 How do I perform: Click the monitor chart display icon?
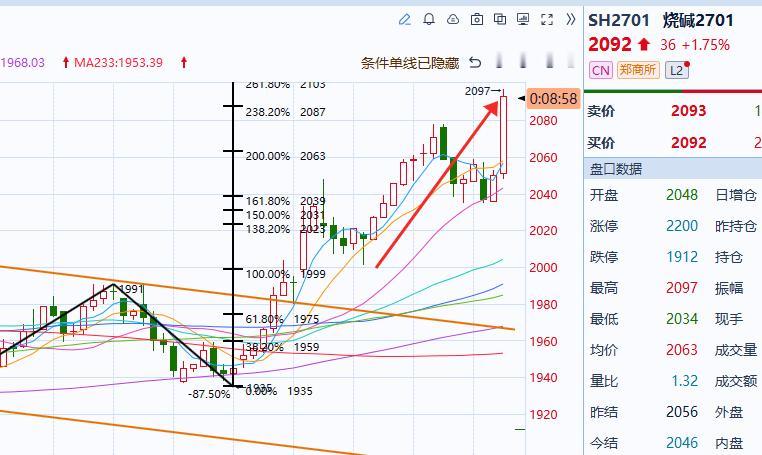tap(523, 19)
